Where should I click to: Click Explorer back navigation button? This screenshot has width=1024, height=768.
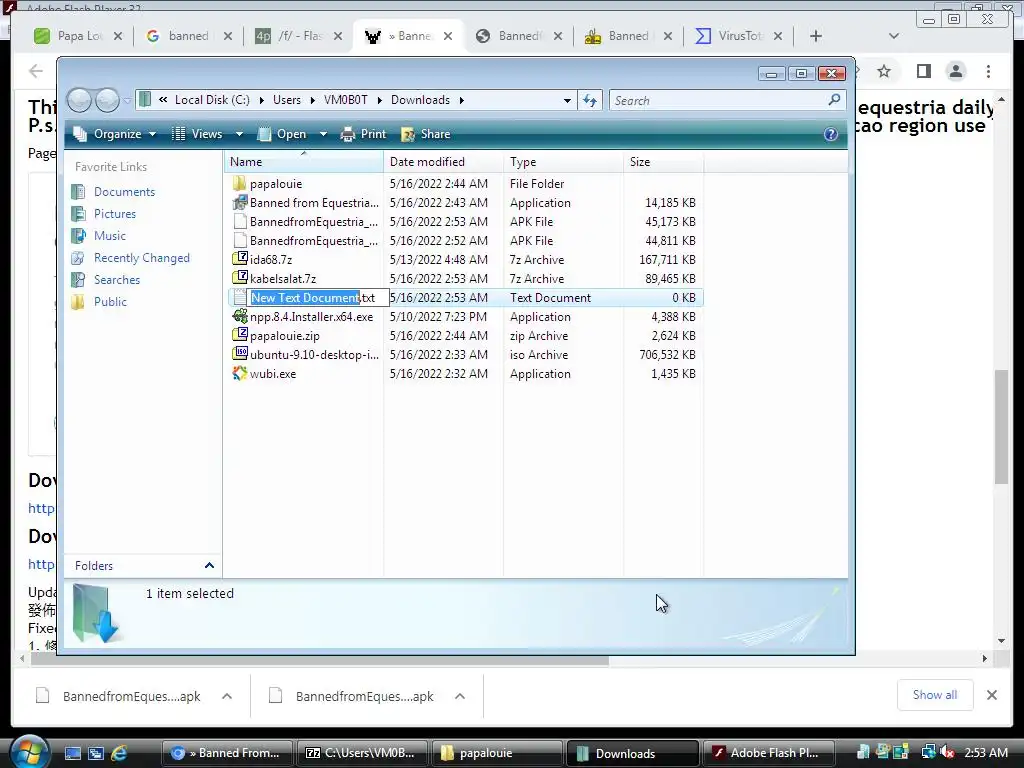(80, 101)
